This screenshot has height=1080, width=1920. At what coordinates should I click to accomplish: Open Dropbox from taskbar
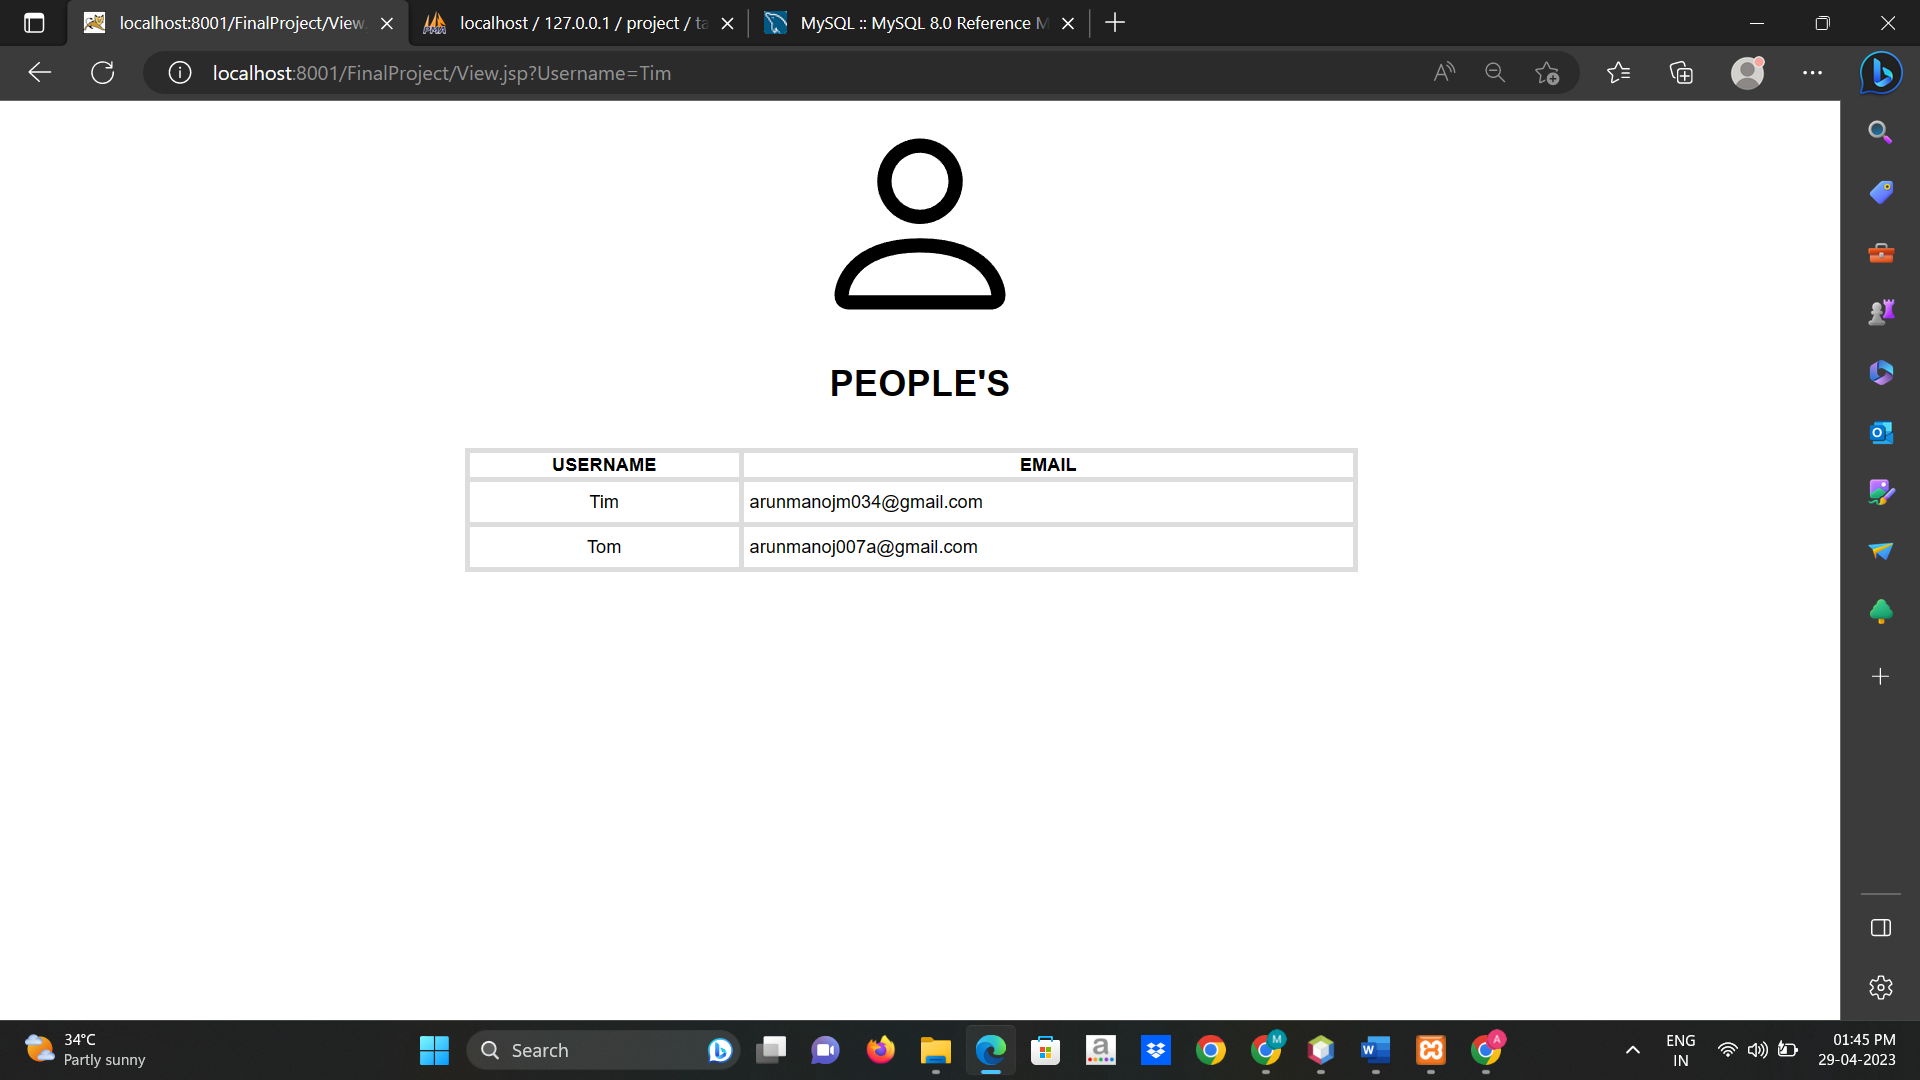tap(1155, 1050)
